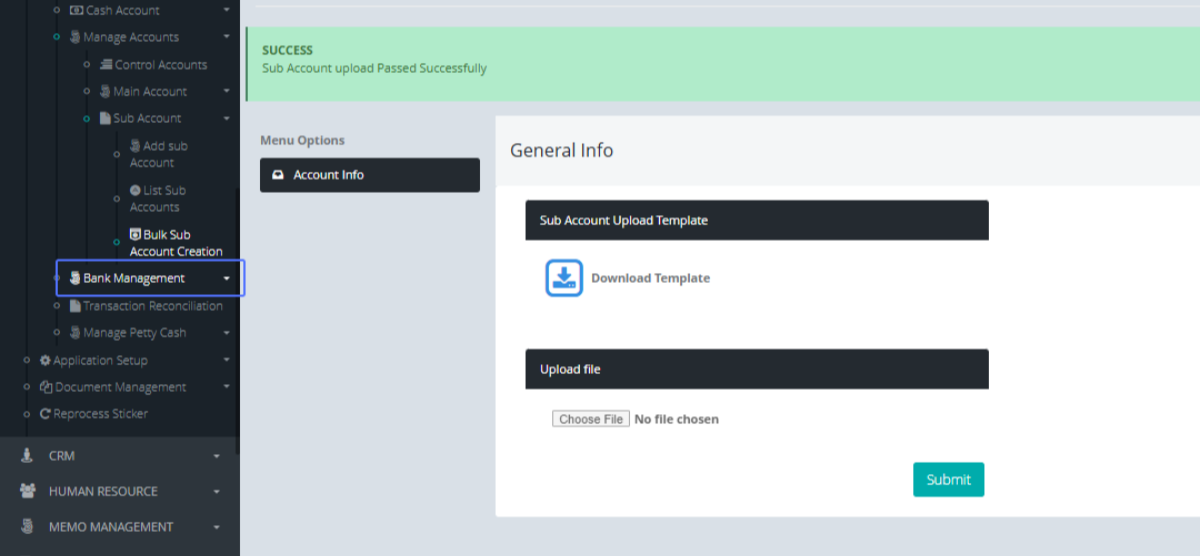This screenshot has width=1200, height=556.
Task: Click the Choose File button
Action: click(x=591, y=419)
